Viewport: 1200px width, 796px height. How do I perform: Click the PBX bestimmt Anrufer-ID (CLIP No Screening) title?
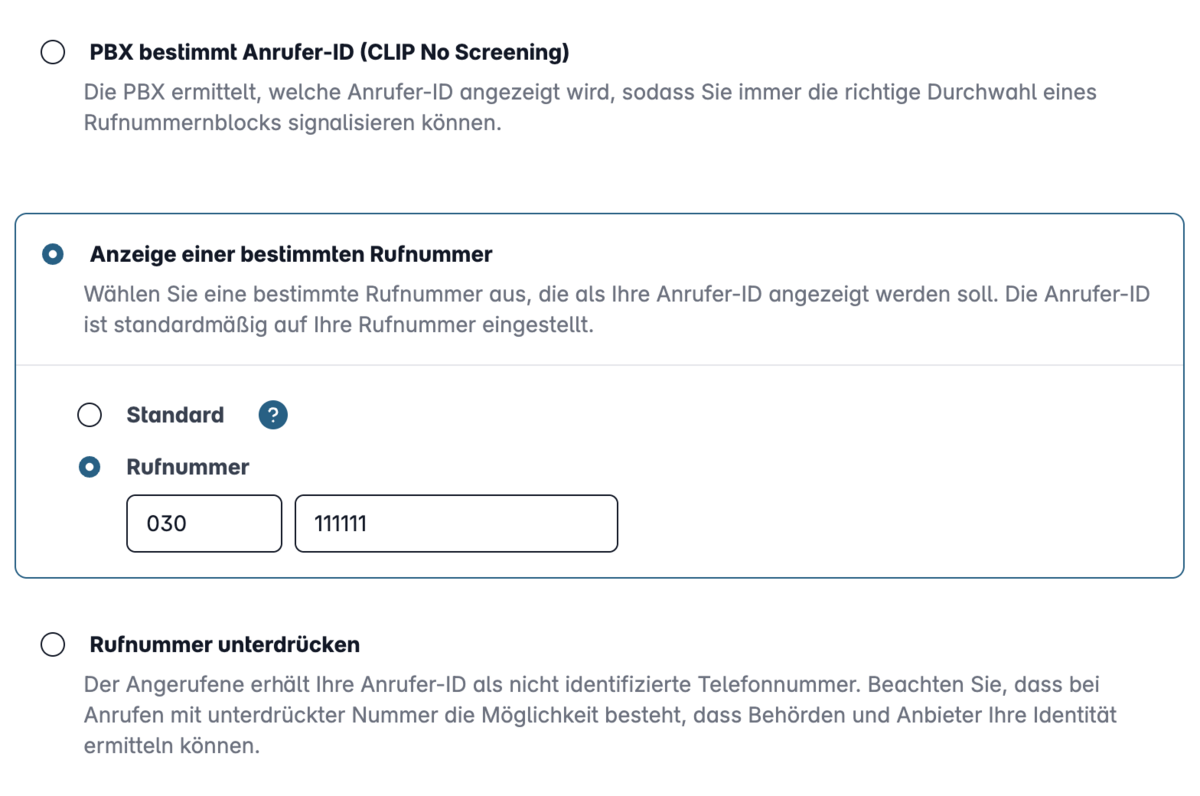pyautogui.click(x=329, y=52)
